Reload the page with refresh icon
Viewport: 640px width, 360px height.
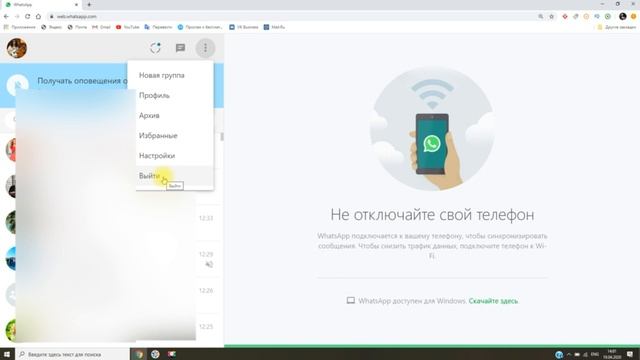pyautogui.click(x=27, y=16)
